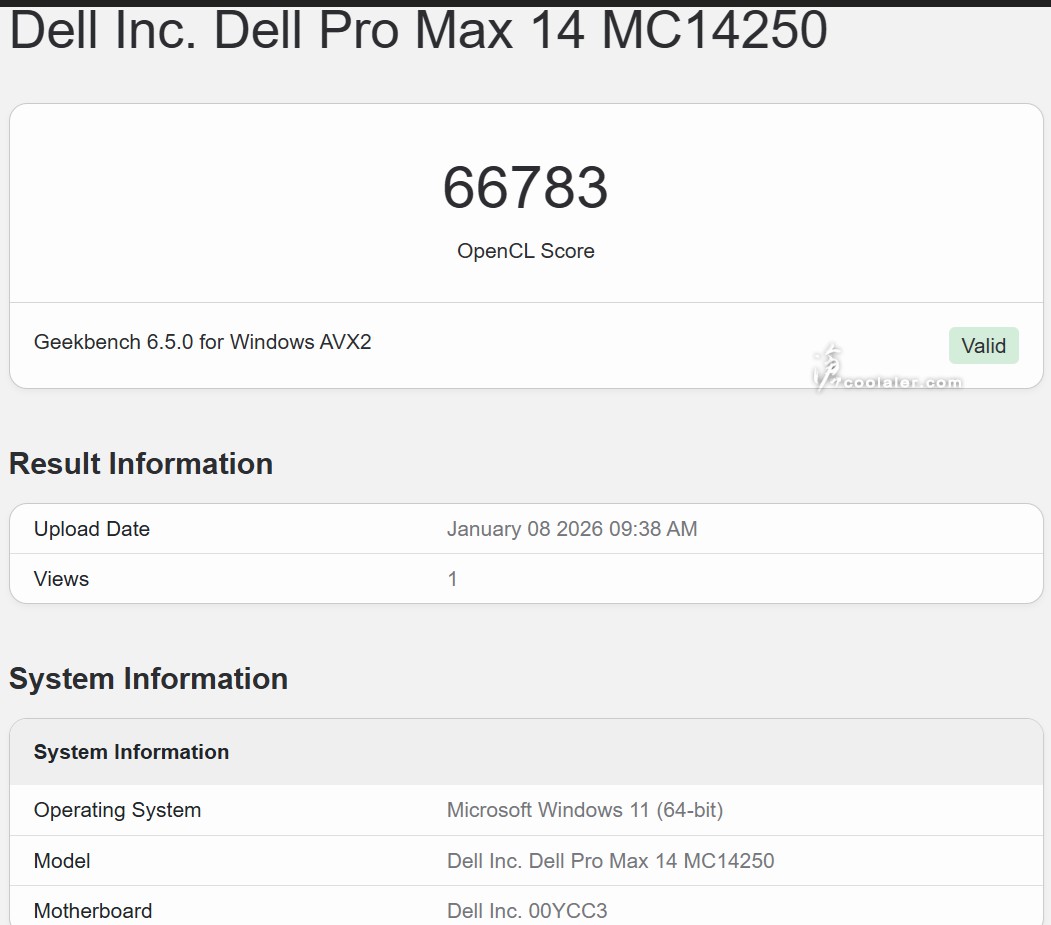Image resolution: width=1051 pixels, height=925 pixels.
Task: Click the Views row label
Action: click(x=61, y=579)
